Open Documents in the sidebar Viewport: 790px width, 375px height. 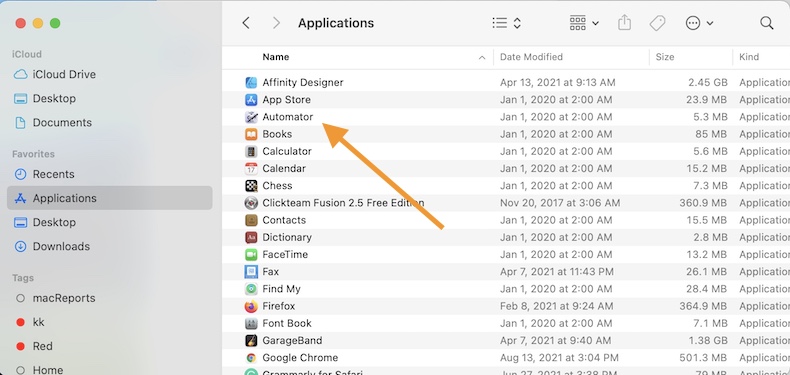[x=109, y=122]
